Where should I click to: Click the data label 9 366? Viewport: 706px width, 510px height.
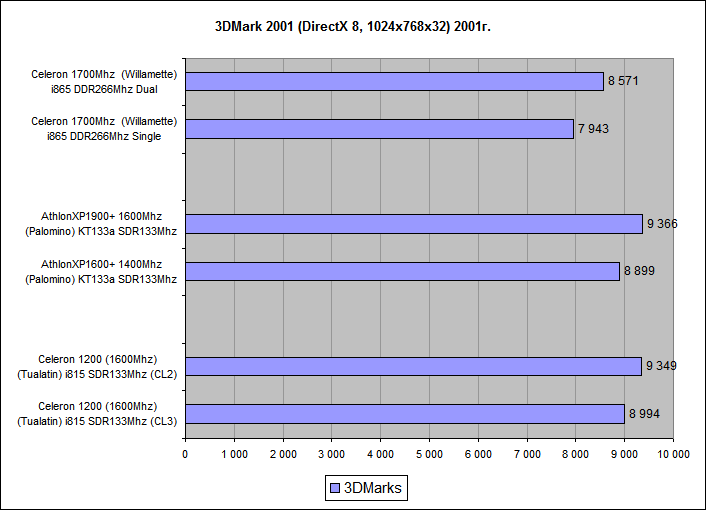coord(662,224)
